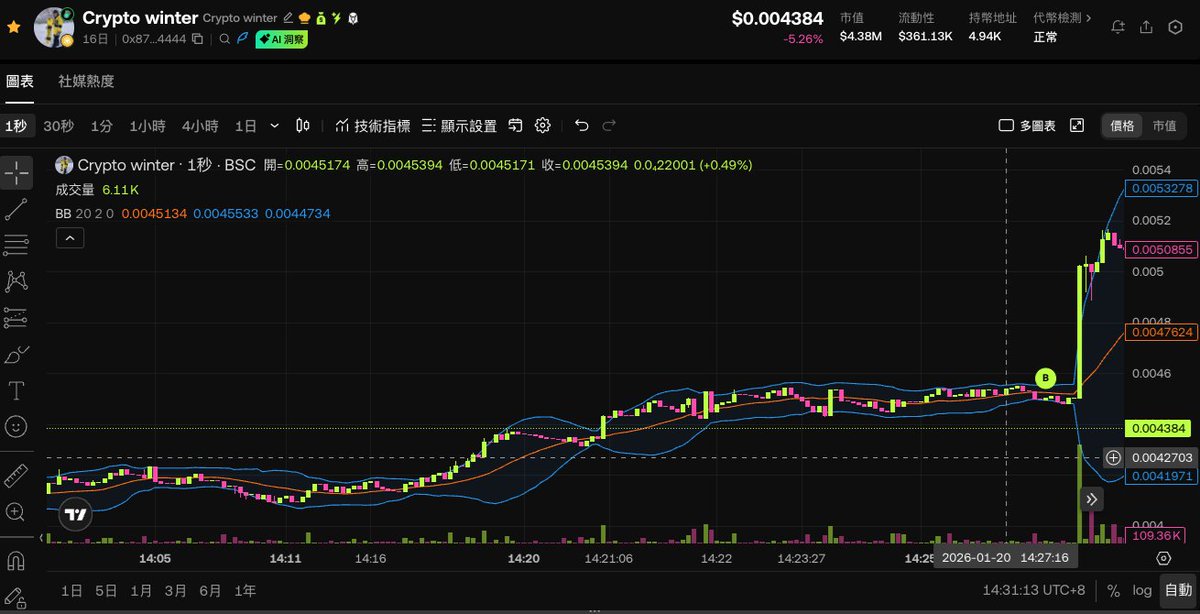
Task: Select the text annotation tool
Action: coord(16,389)
